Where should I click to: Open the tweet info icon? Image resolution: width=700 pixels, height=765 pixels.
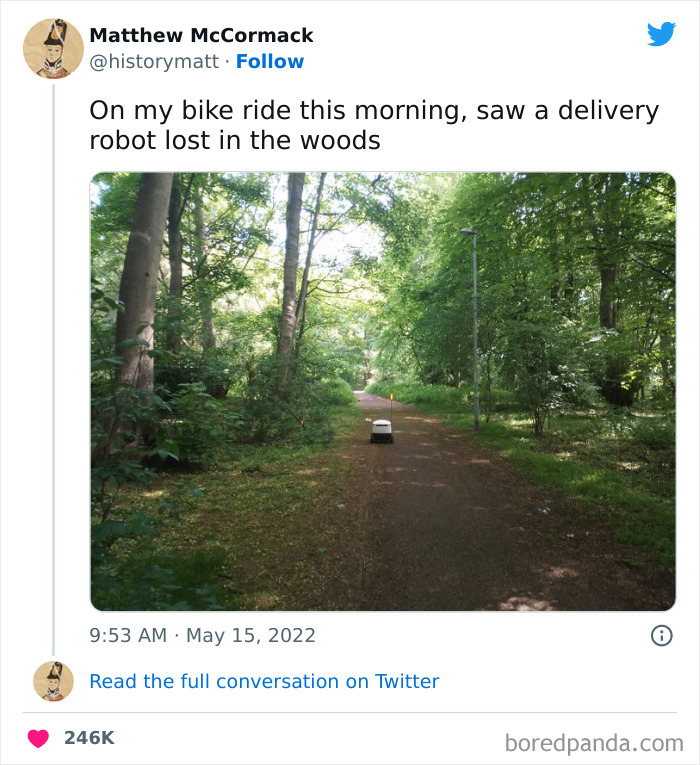(x=661, y=635)
